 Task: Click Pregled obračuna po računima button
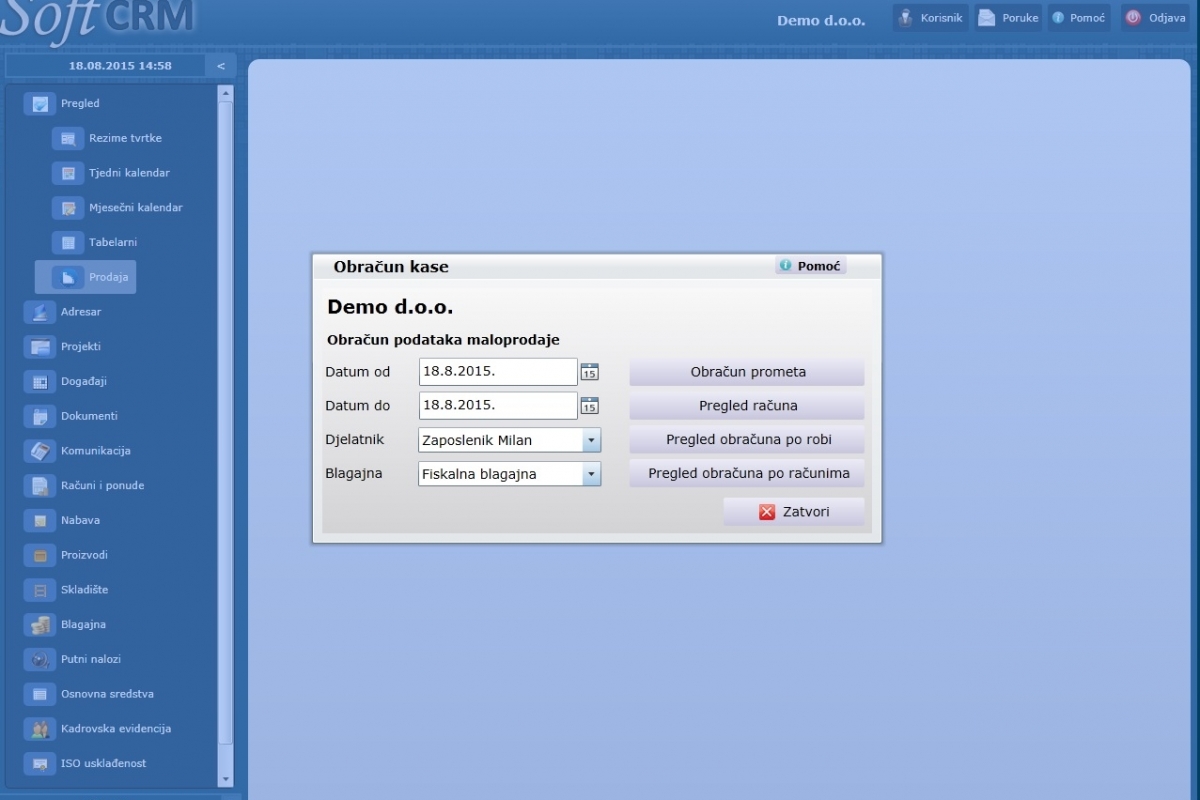pos(747,474)
